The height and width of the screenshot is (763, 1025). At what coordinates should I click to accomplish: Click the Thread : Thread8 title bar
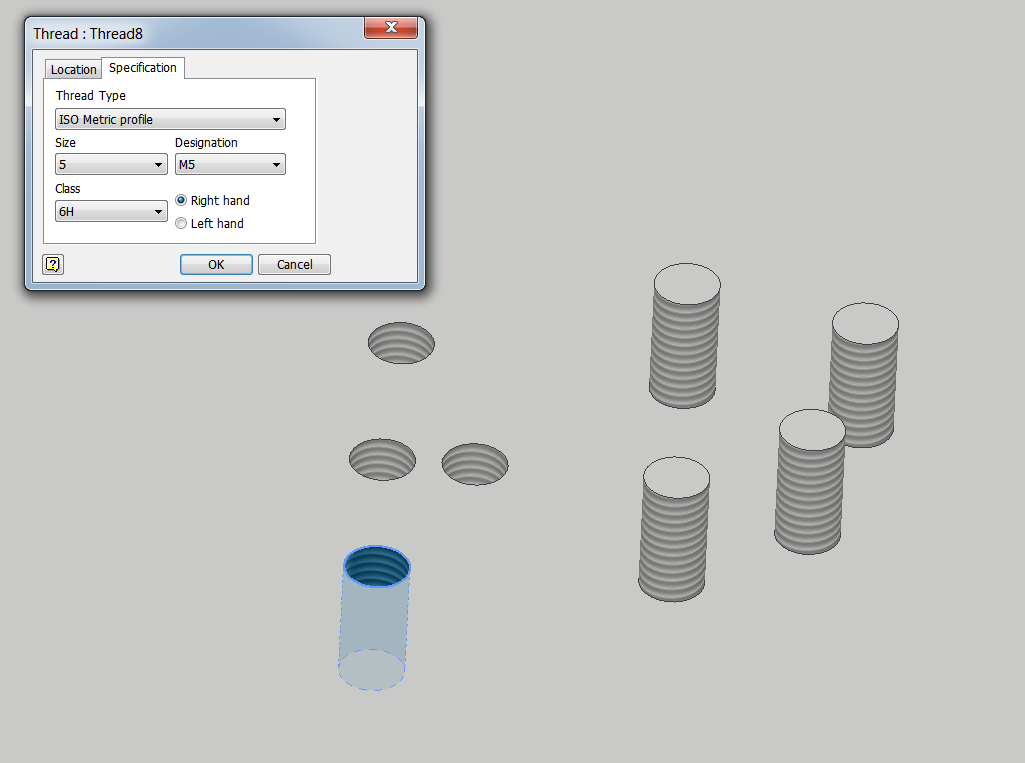tap(180, 33)
